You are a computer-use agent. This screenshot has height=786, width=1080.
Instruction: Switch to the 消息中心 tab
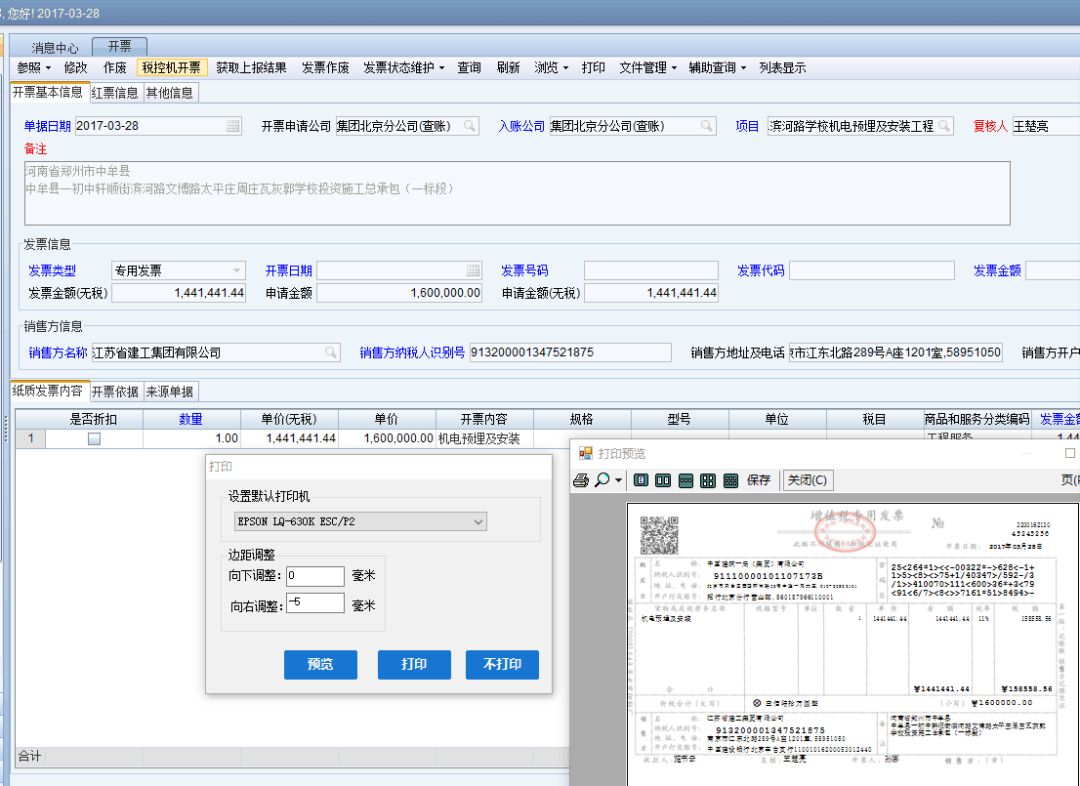tap(55, 48)
